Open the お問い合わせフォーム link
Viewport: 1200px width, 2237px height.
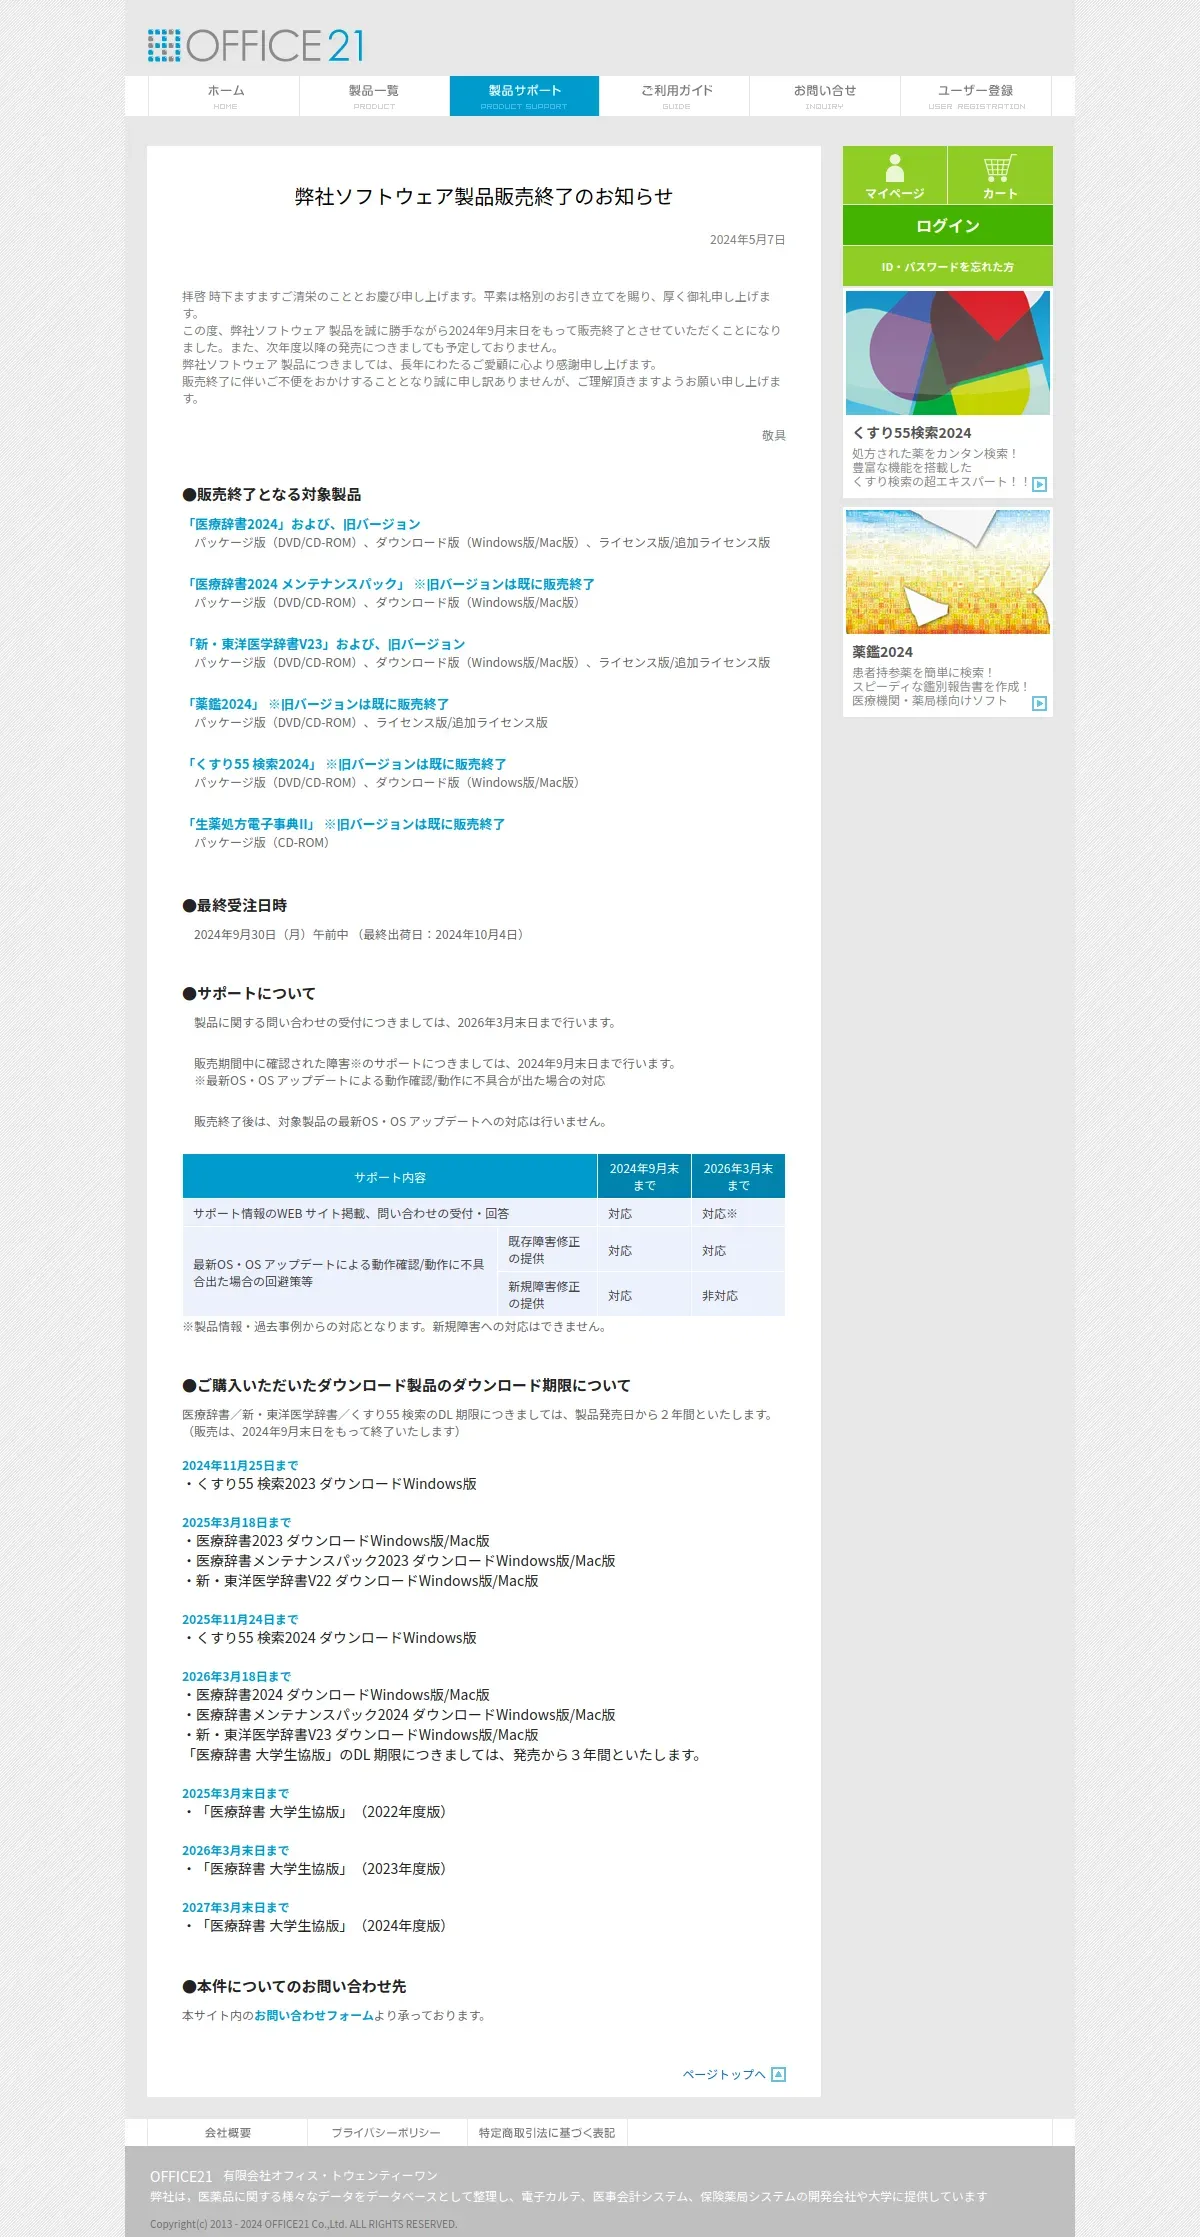pos(313,2015)
